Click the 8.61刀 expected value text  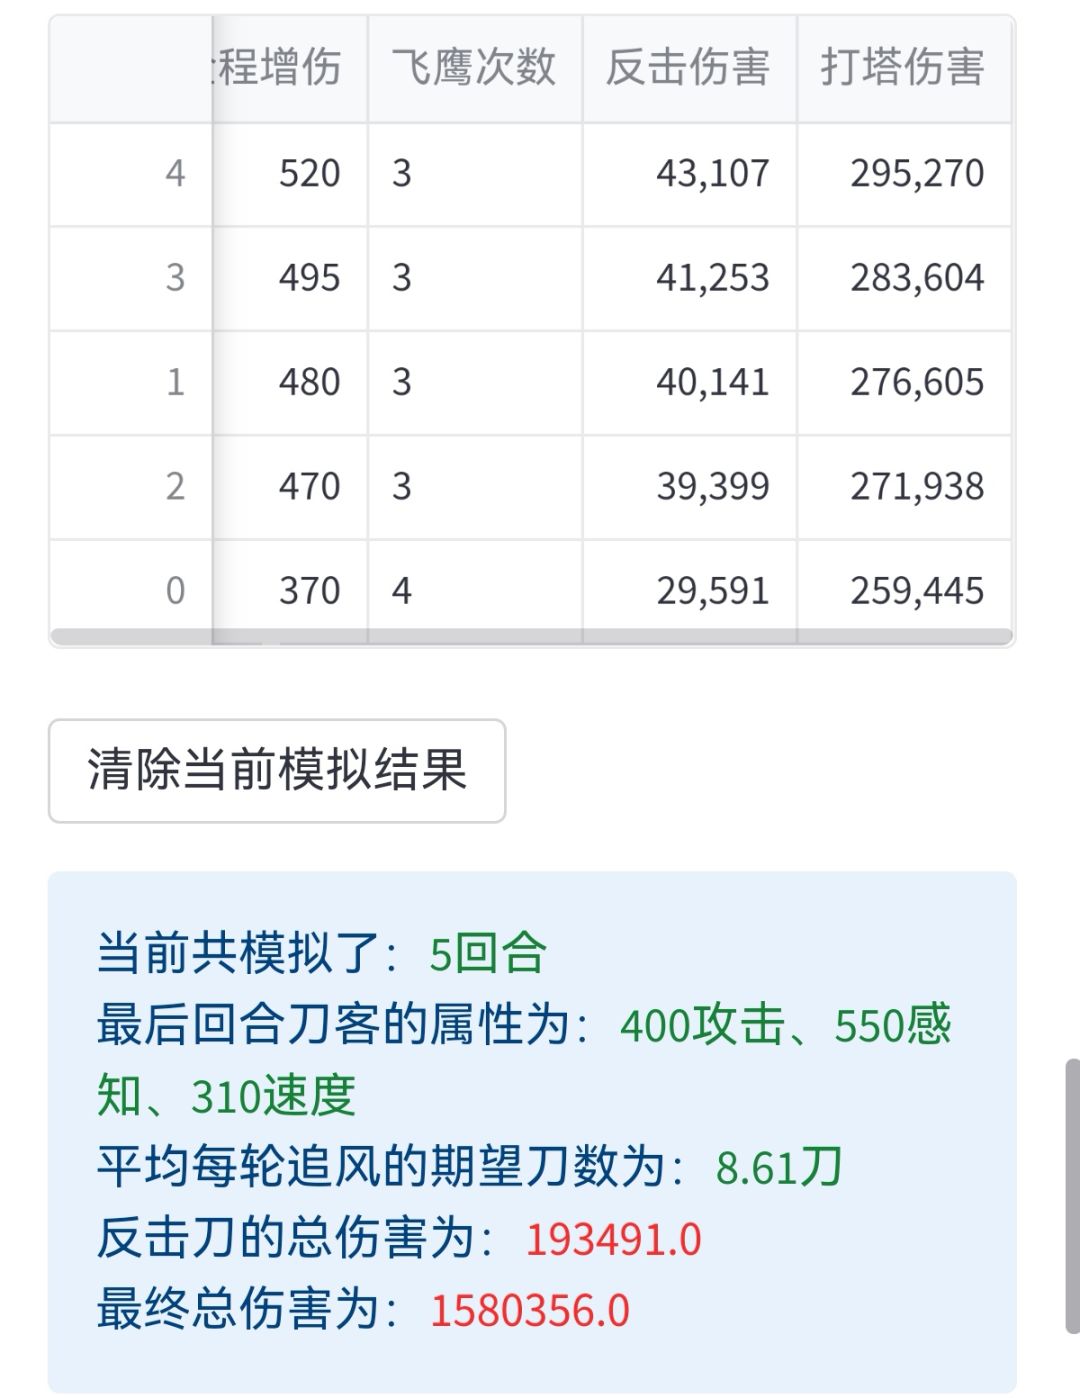tap(779, 1167)
